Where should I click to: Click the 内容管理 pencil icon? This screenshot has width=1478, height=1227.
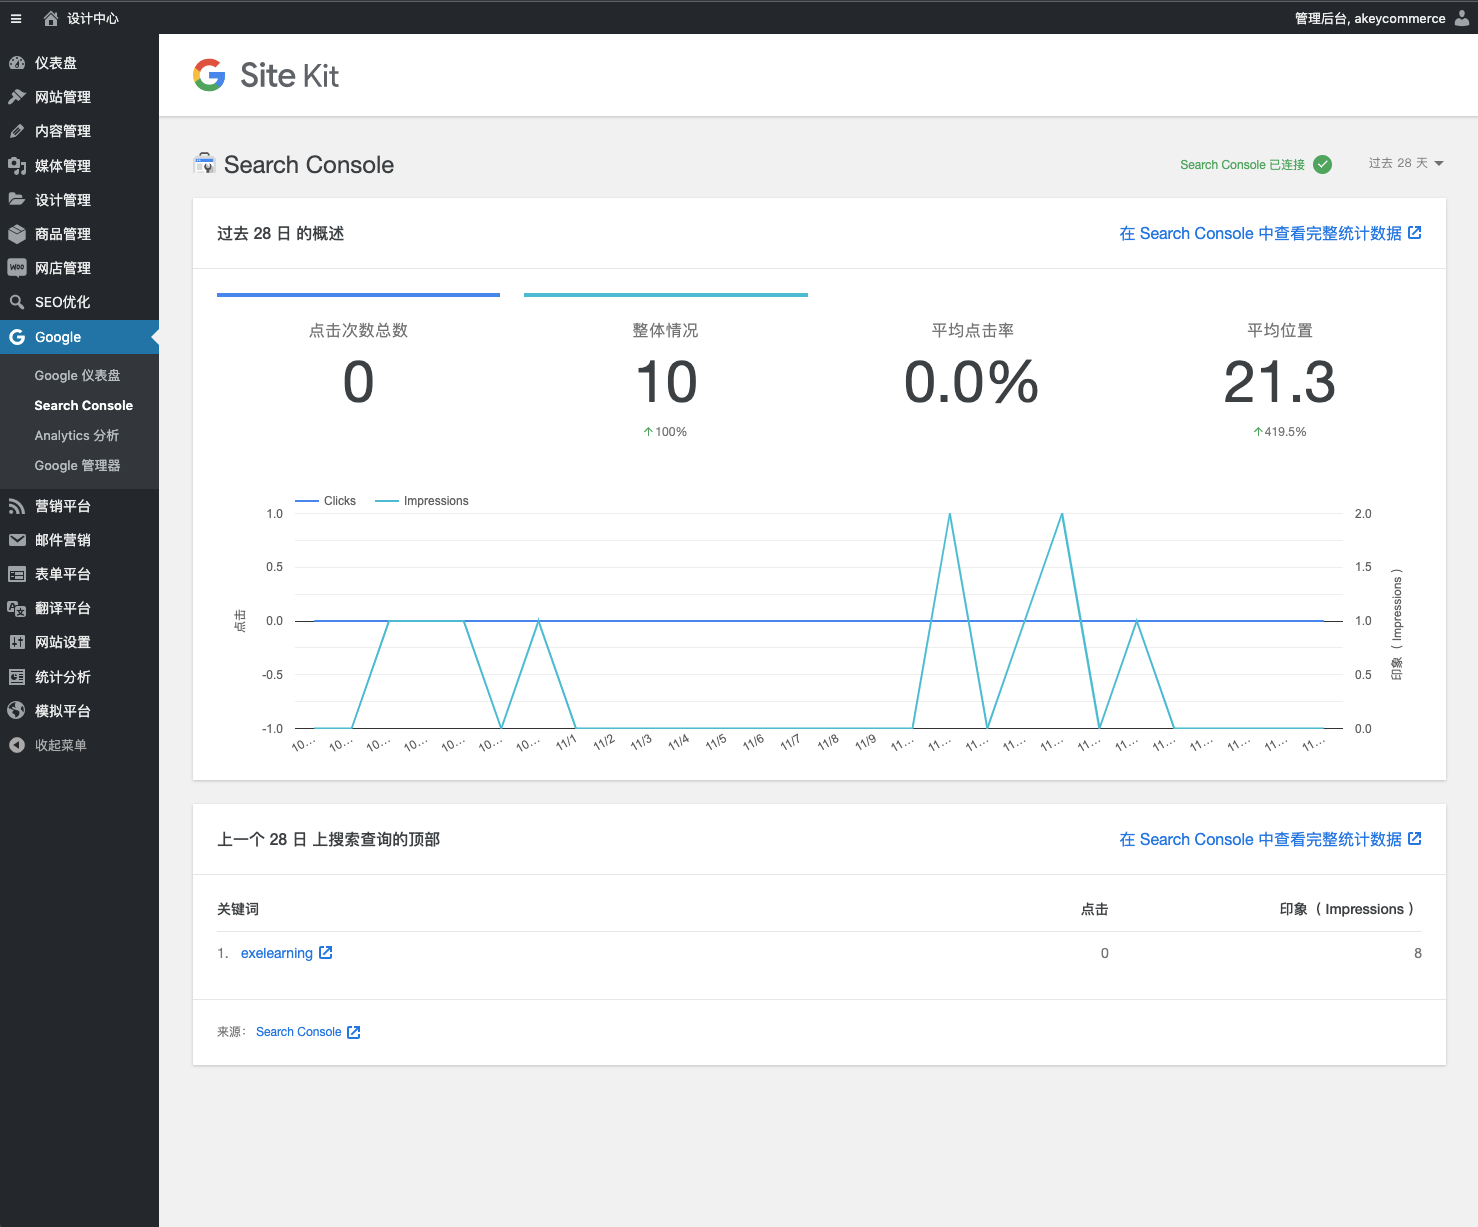pyautogui.click(x=17, y=131)
